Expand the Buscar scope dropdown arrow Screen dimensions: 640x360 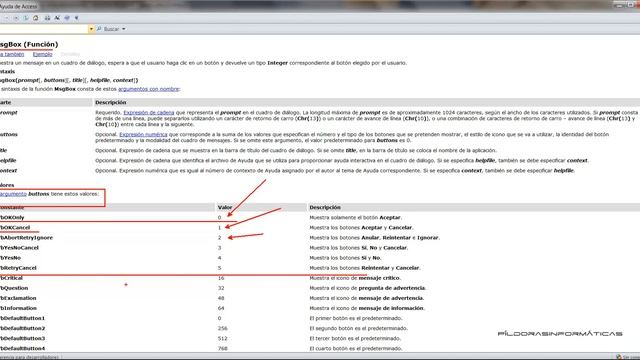(x=124, y=29)
